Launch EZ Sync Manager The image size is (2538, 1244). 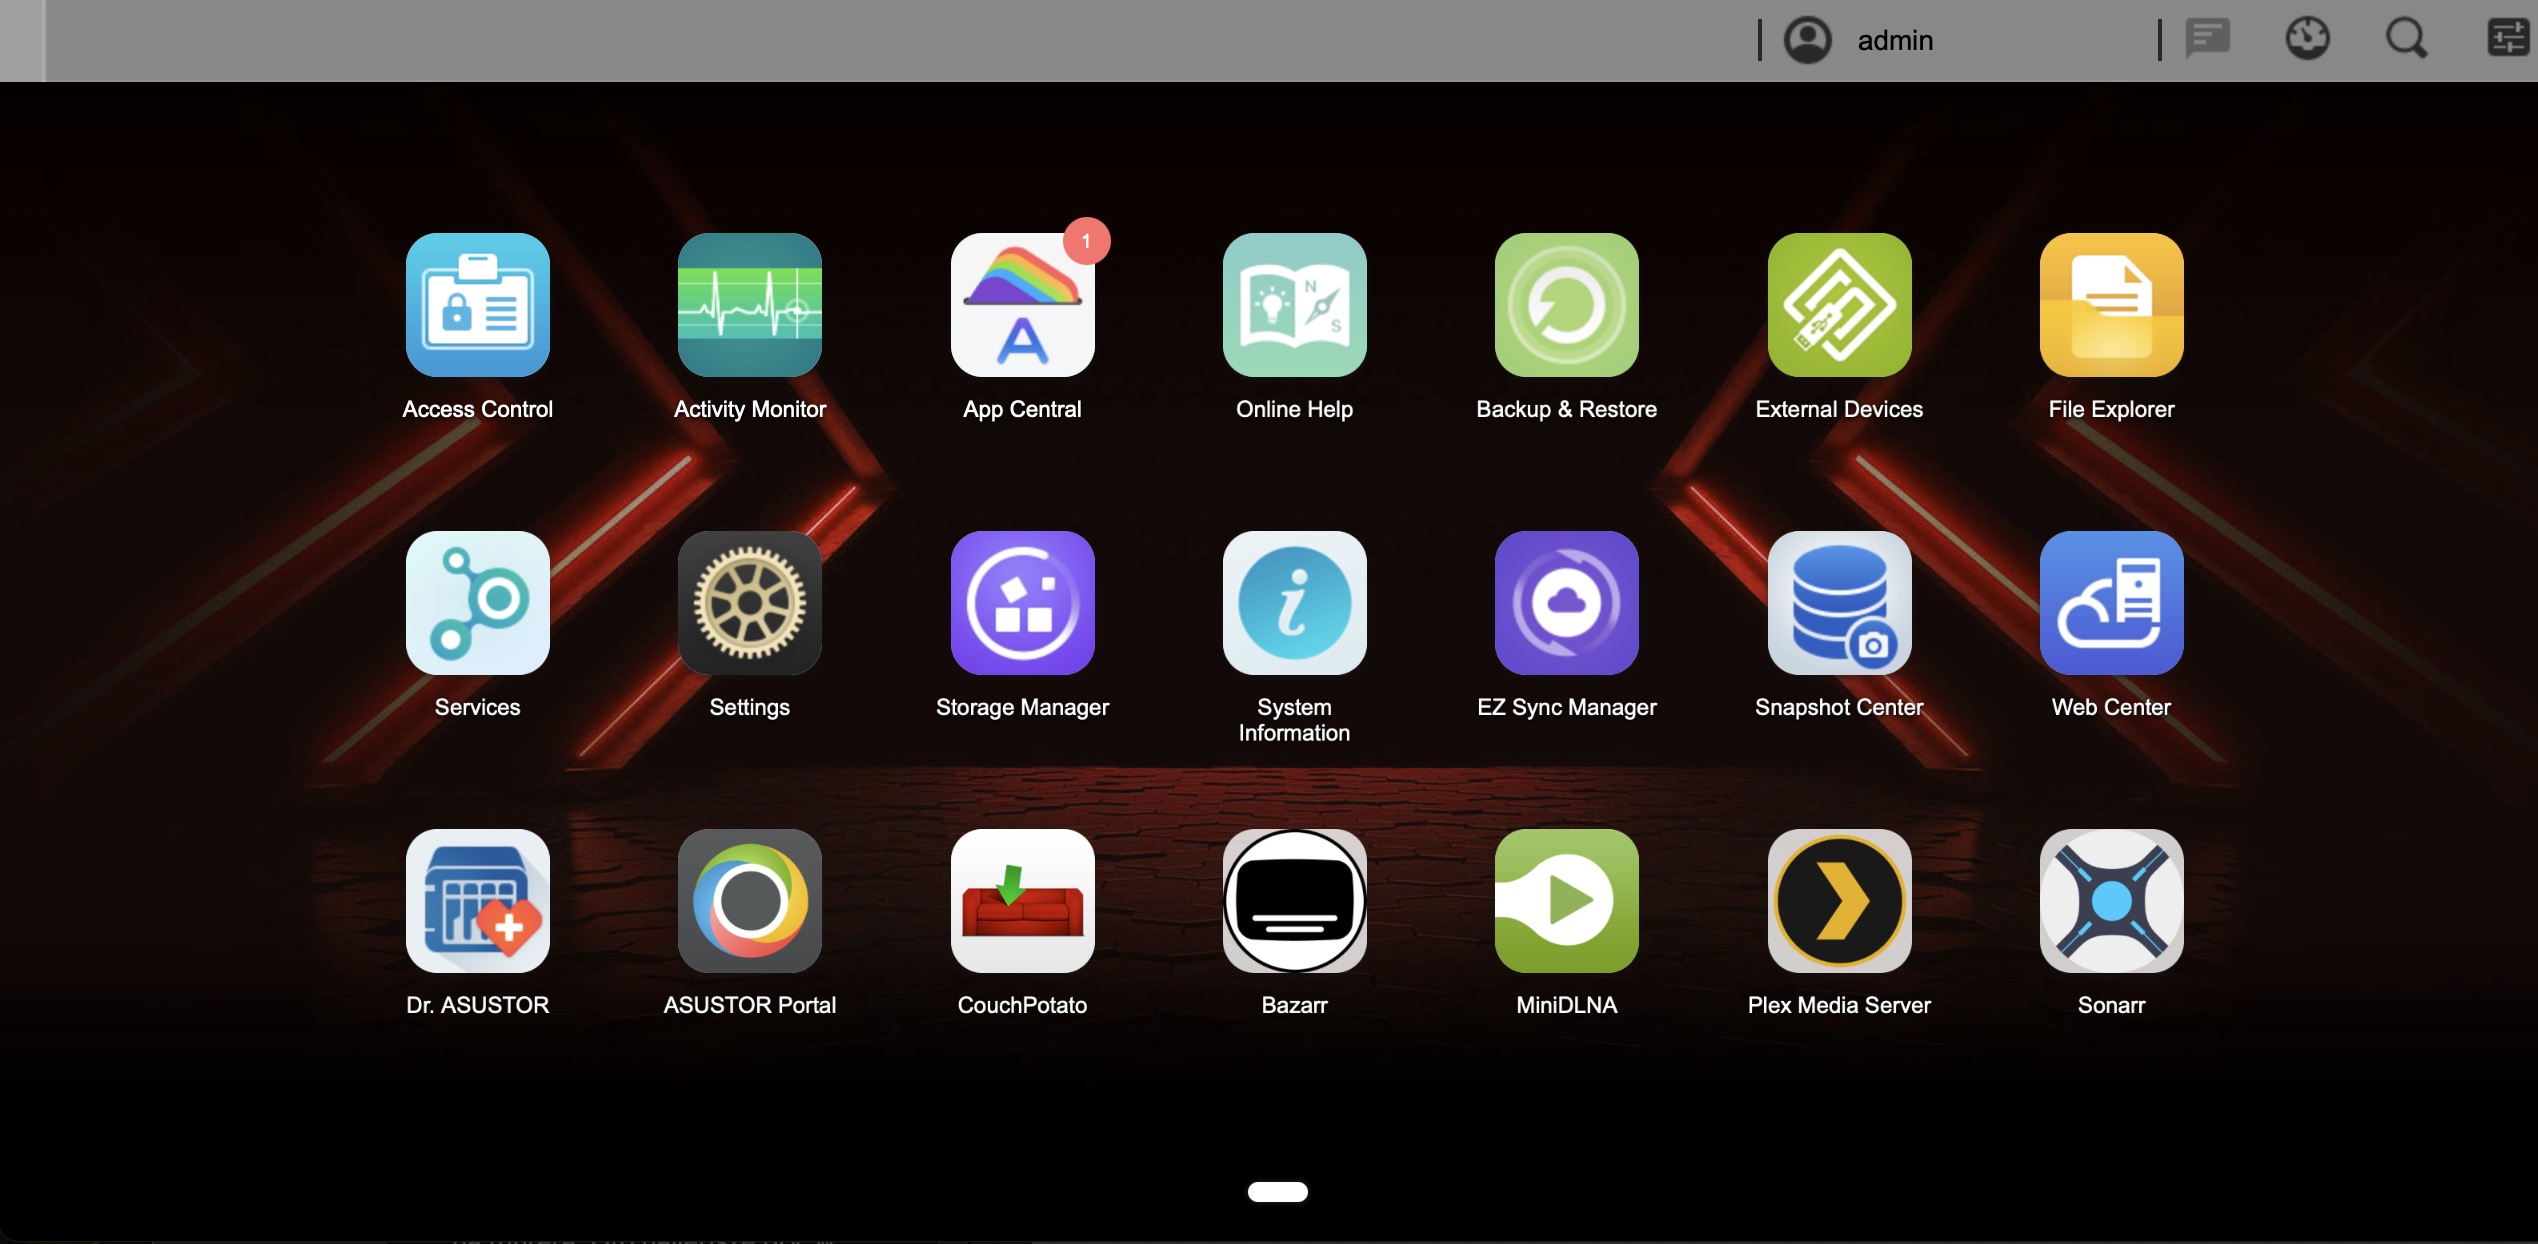(x=1567, y=603)
